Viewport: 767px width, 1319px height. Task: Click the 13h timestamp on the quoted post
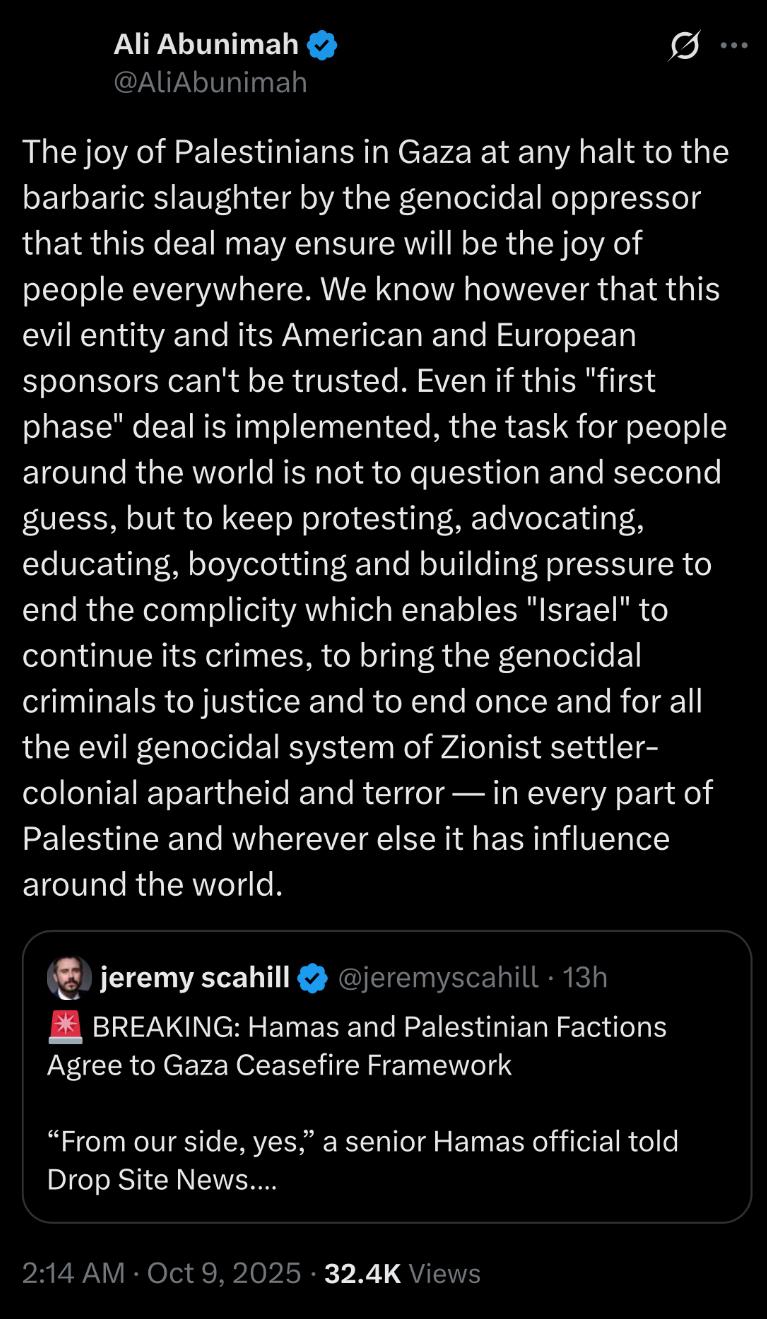585,978
